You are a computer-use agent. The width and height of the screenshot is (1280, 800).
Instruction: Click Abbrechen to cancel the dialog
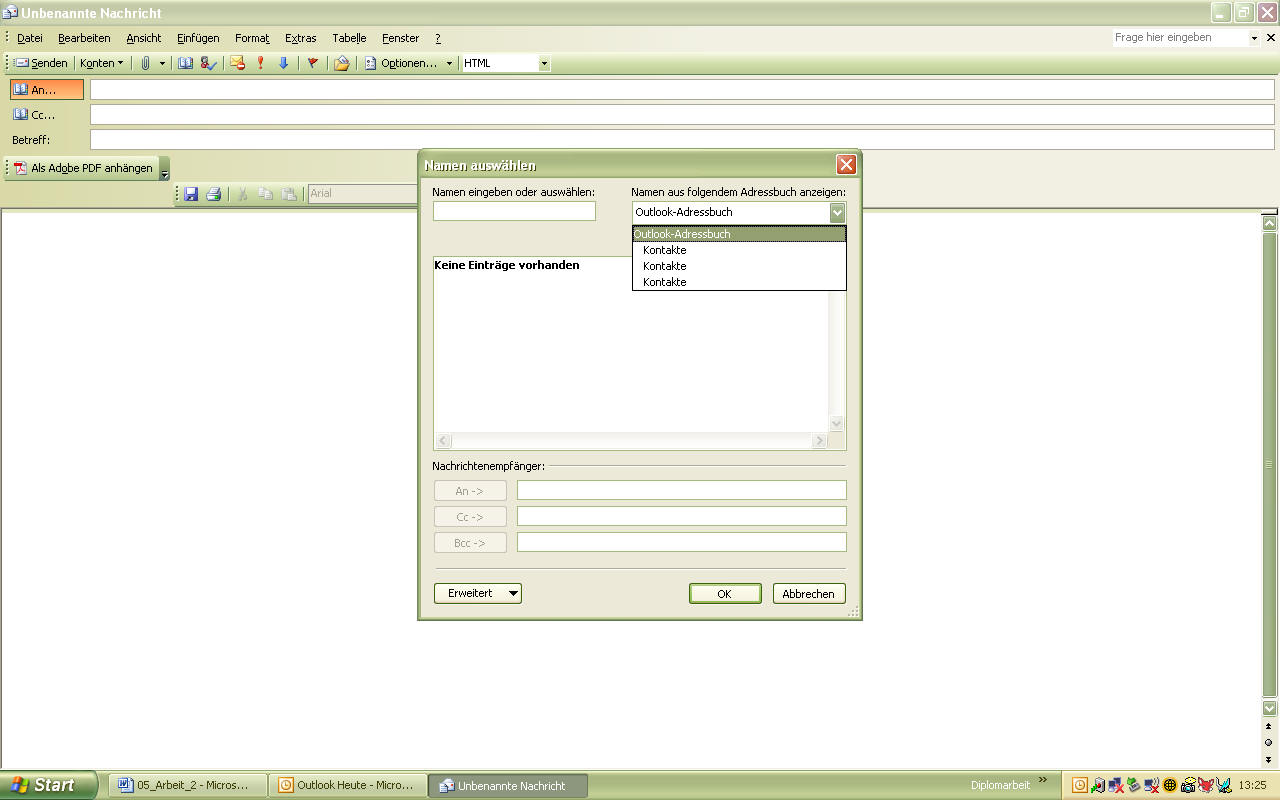click(x=809, y=593)
